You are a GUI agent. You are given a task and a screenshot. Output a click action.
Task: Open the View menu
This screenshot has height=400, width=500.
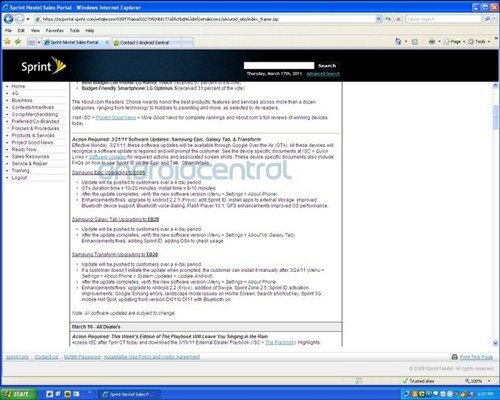[x=35, y=31]
